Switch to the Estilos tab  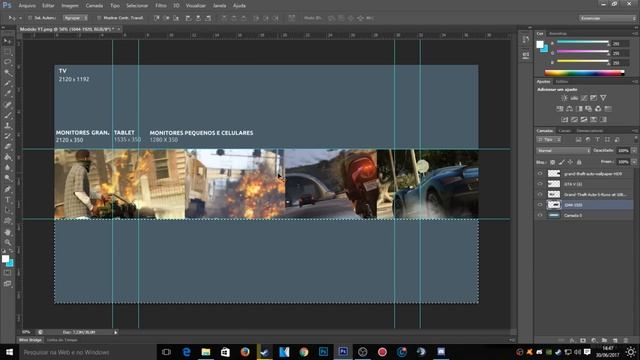562,82
